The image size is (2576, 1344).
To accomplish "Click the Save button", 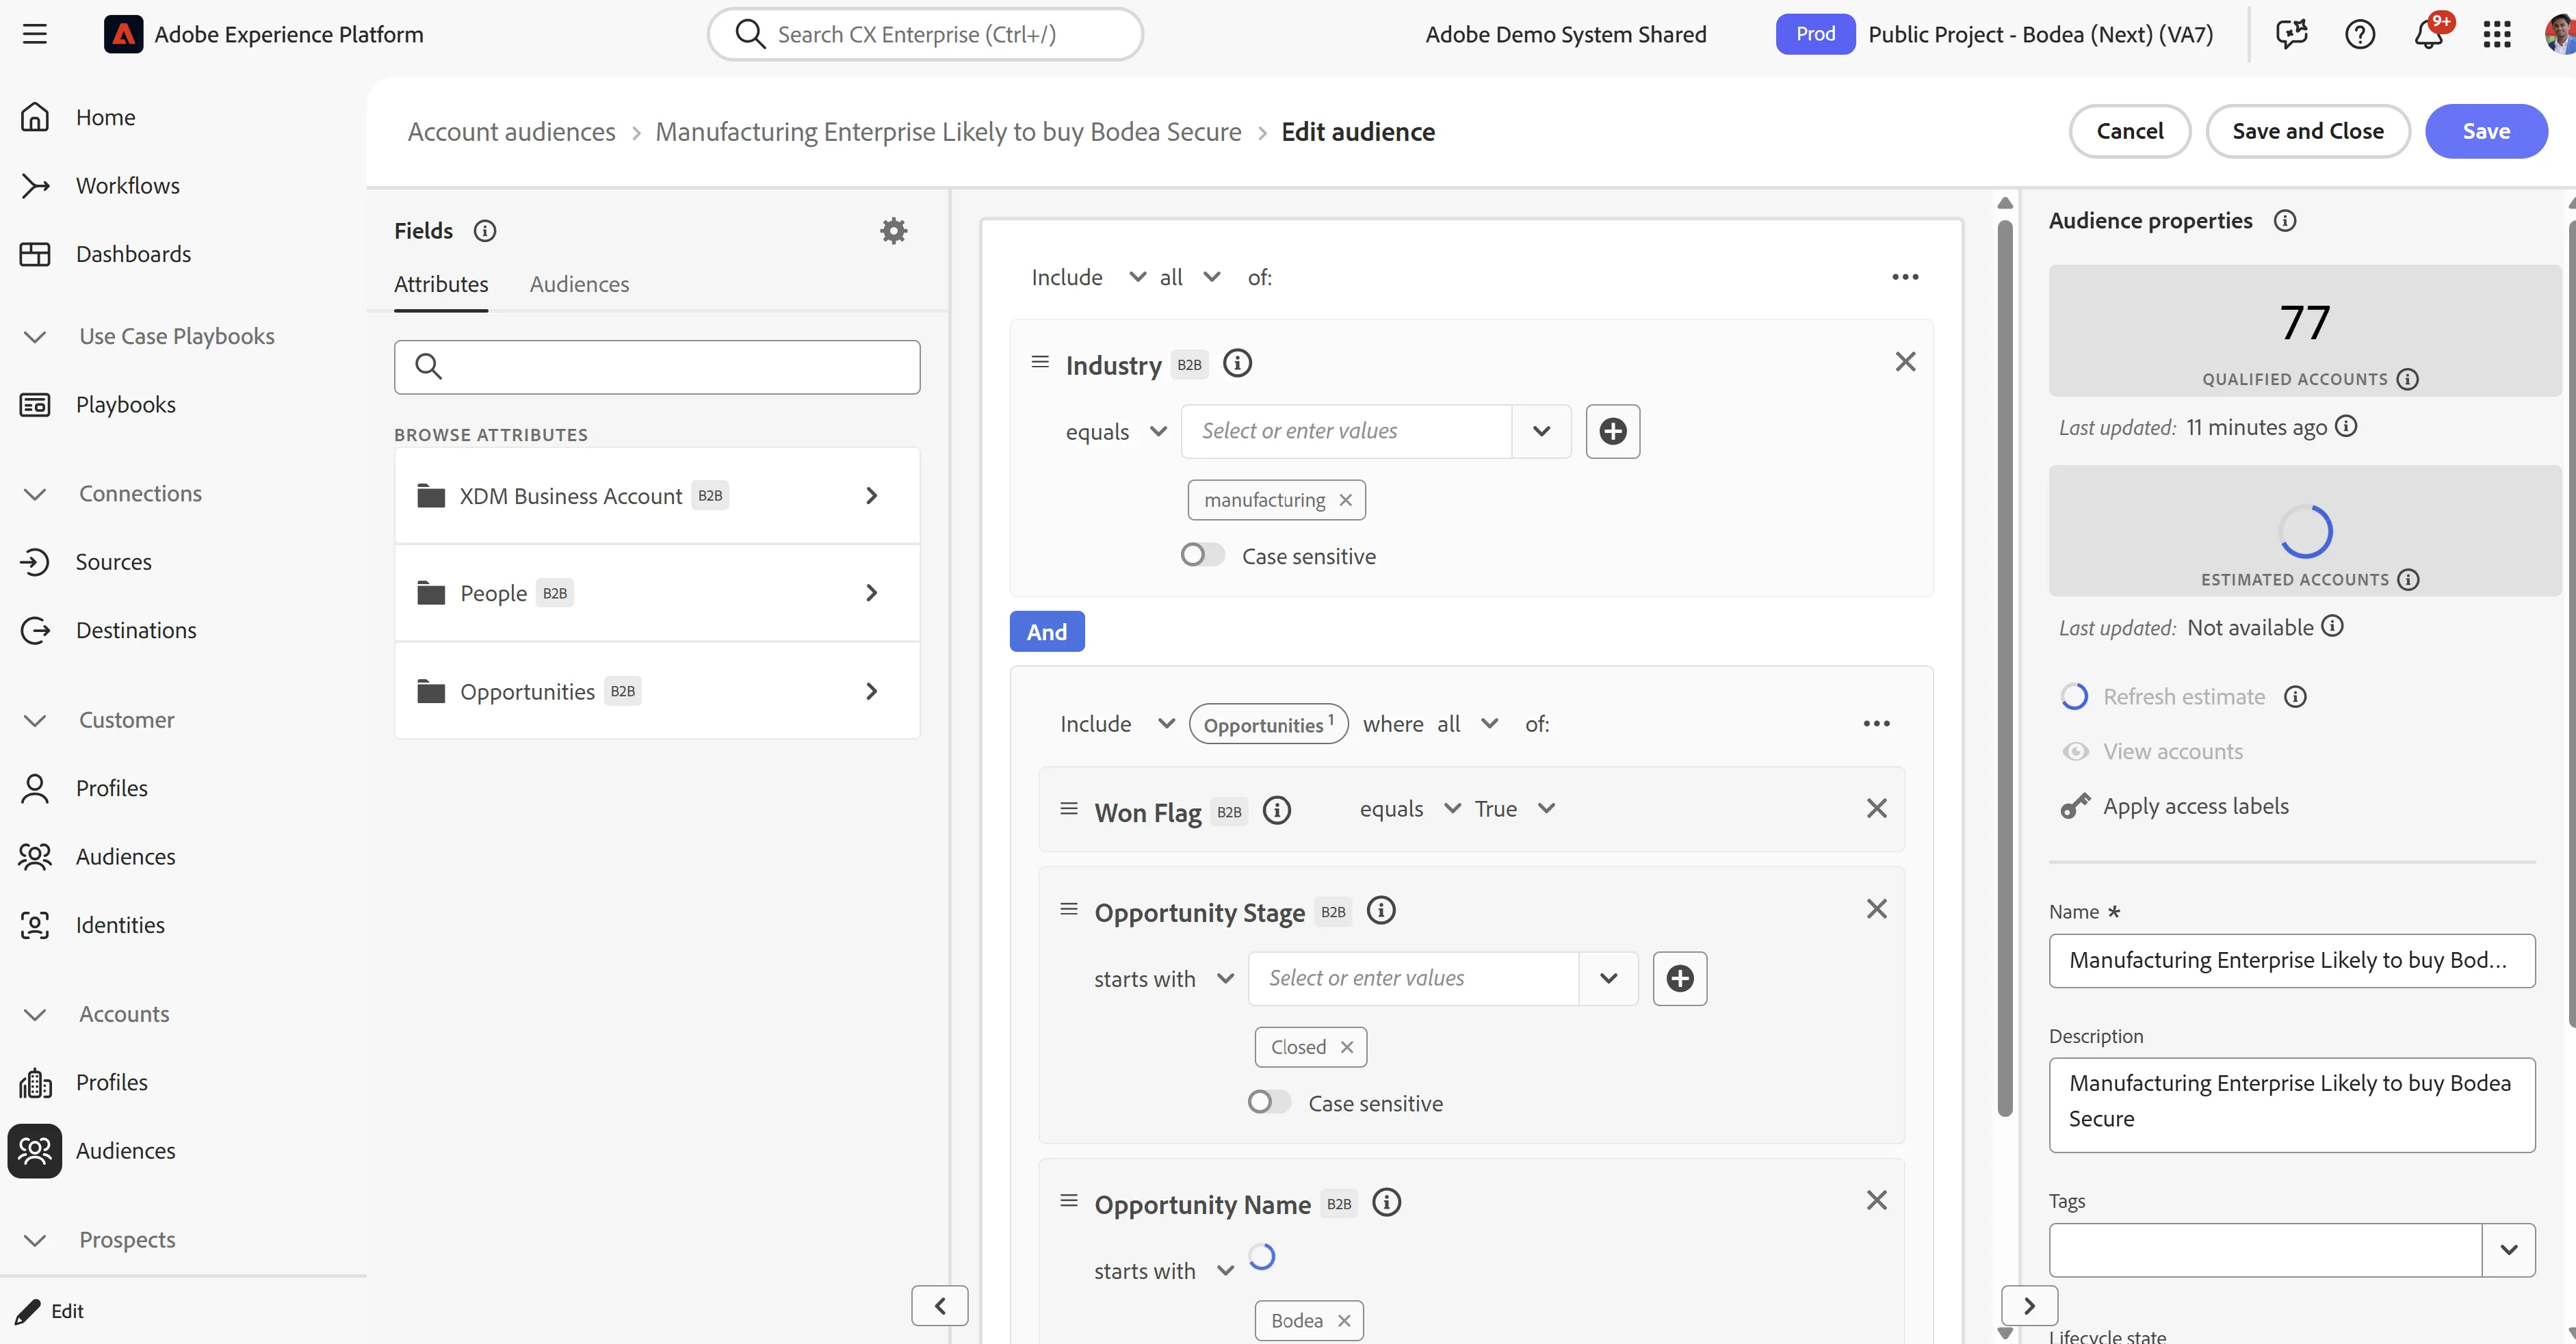I will pyautogui.click(x=2486, y=131).
